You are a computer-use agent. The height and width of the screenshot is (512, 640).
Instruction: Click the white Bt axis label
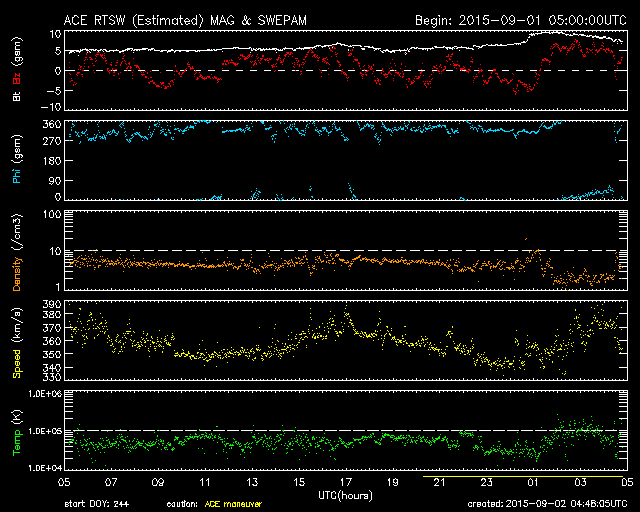(17, 96)
